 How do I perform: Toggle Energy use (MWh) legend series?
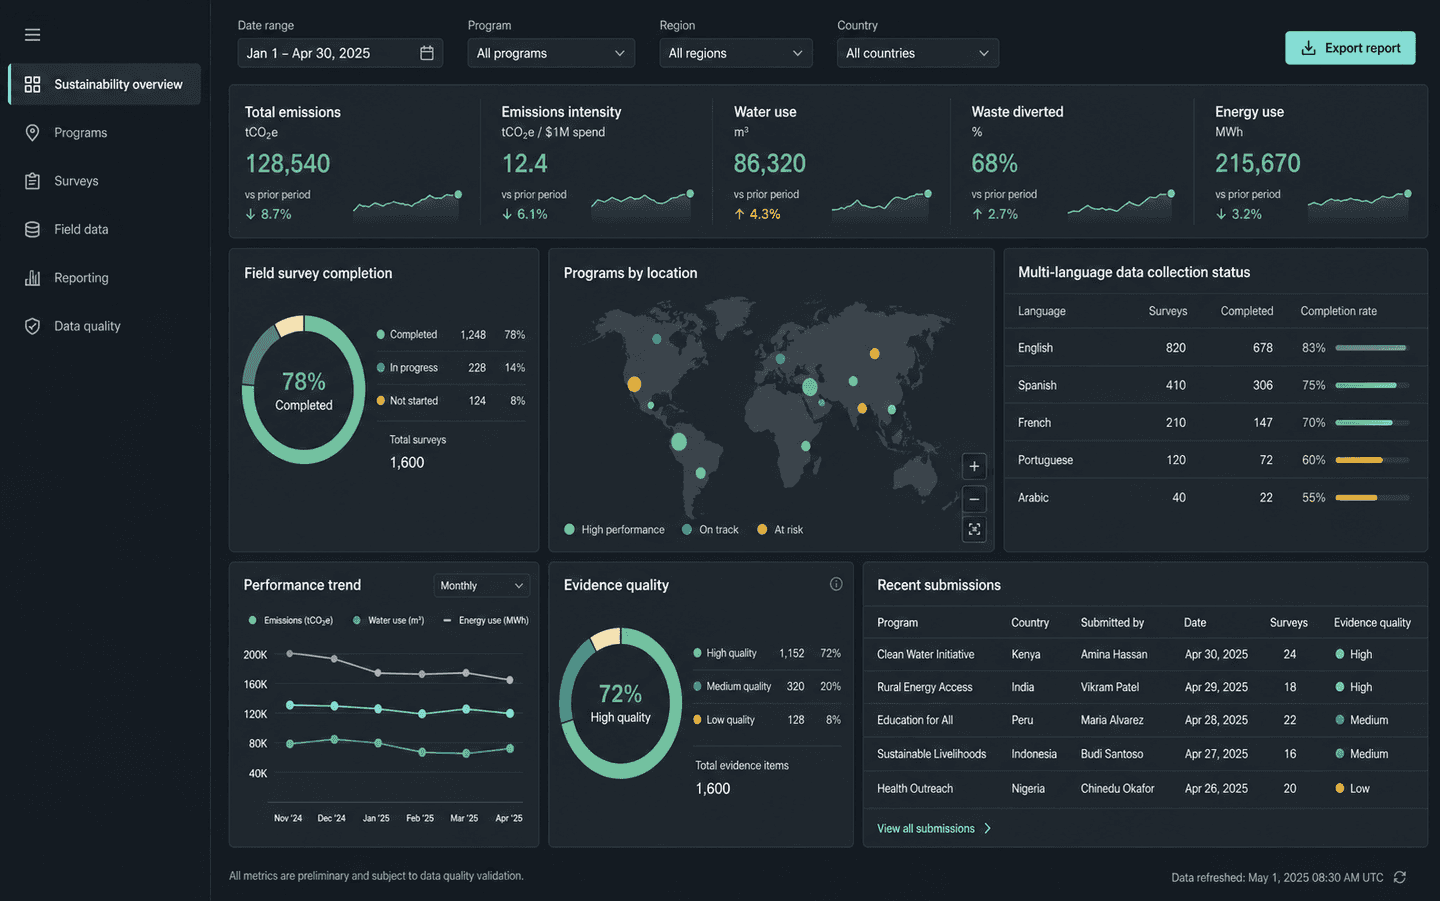(486, 620)
